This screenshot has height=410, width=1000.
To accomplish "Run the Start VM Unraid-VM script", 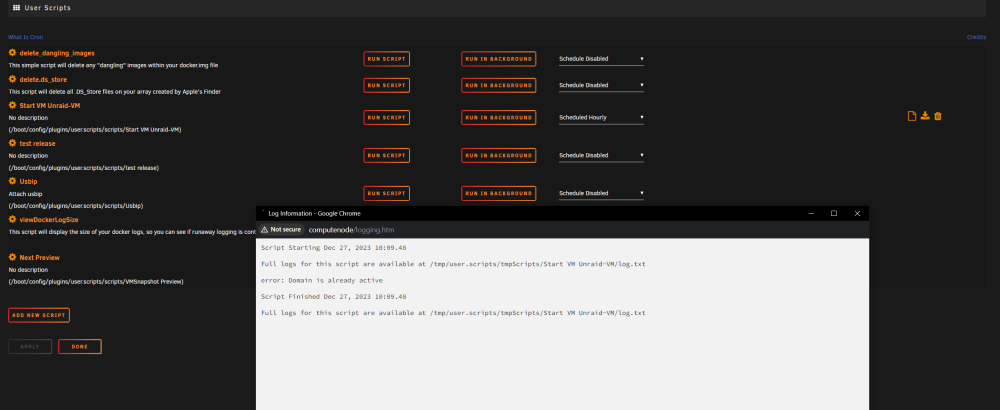I will coord(386,117).
